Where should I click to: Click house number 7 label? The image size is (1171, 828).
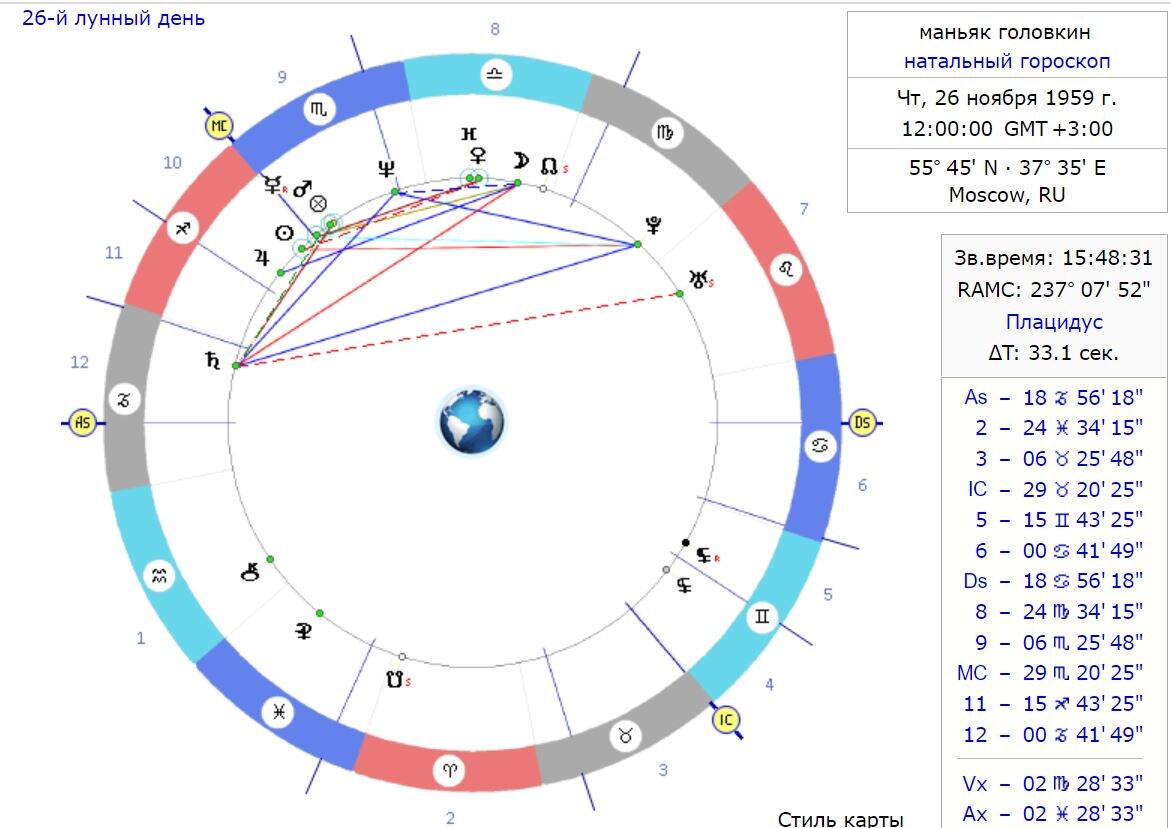click(x=804, y=208)
